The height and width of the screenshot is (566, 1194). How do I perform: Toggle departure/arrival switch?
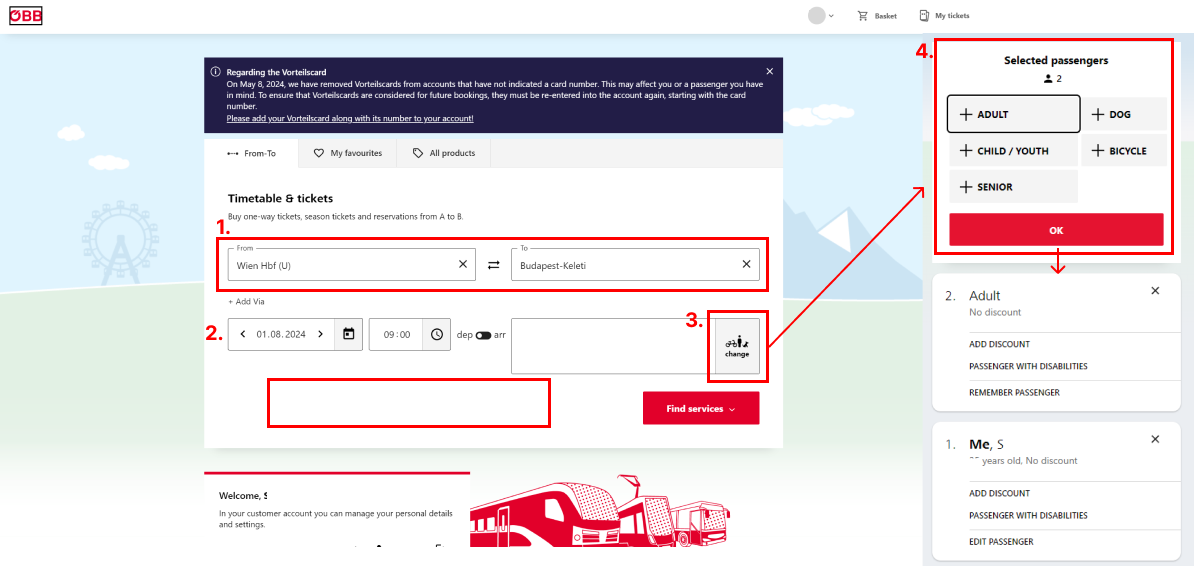tap(483, 334)
